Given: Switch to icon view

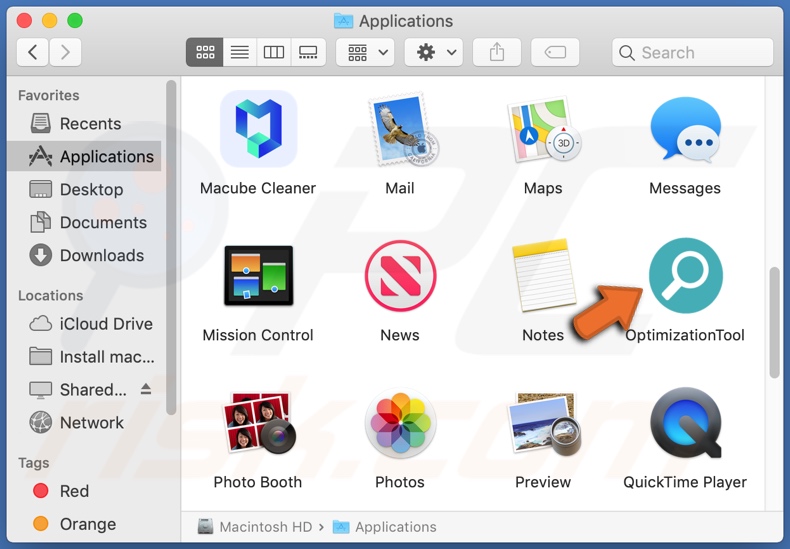Looking at the screenshot, I should click(x=205, y=52).
